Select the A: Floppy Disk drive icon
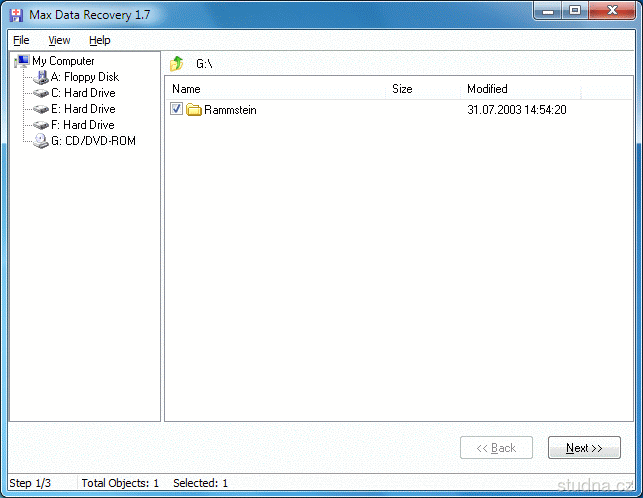 41,77
